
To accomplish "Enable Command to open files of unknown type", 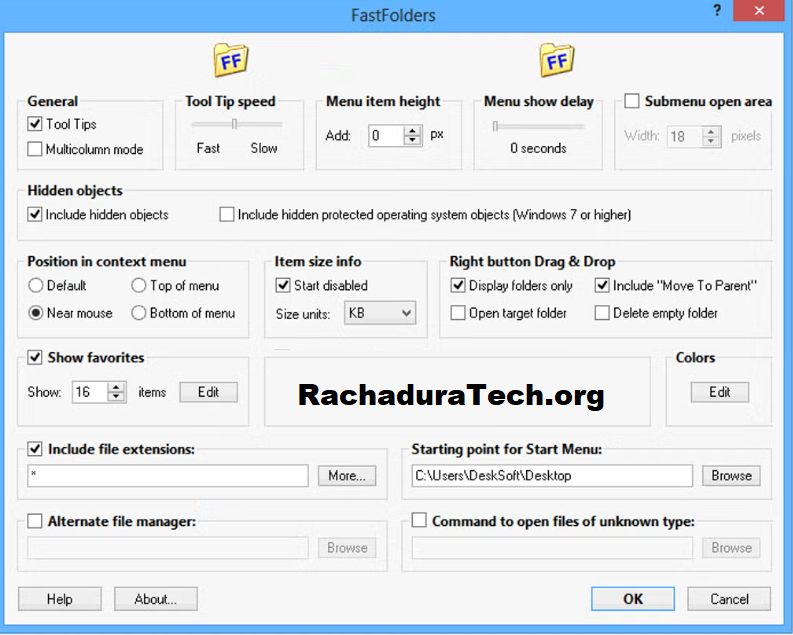I will click(x=419, y=520).
